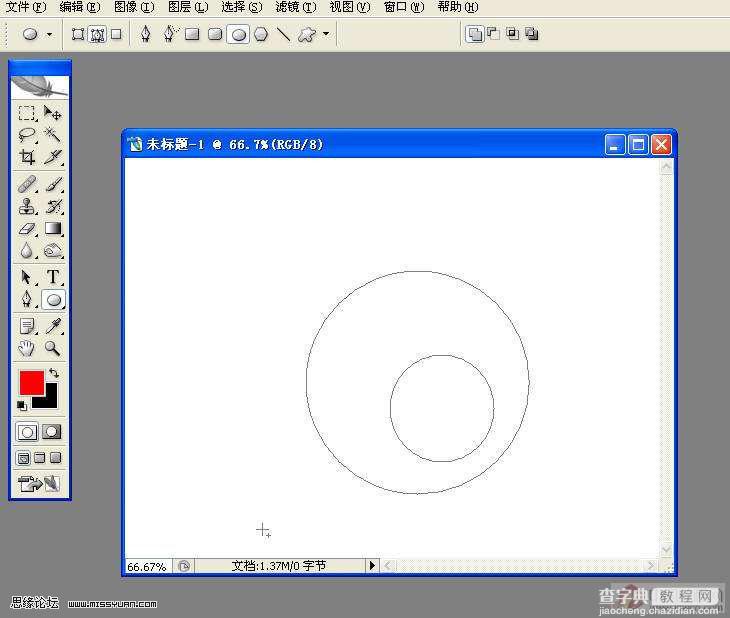Viewport: 730px width, 618px height.
Task: Enable Paths mode in options bar
Action: coord(97,34)
